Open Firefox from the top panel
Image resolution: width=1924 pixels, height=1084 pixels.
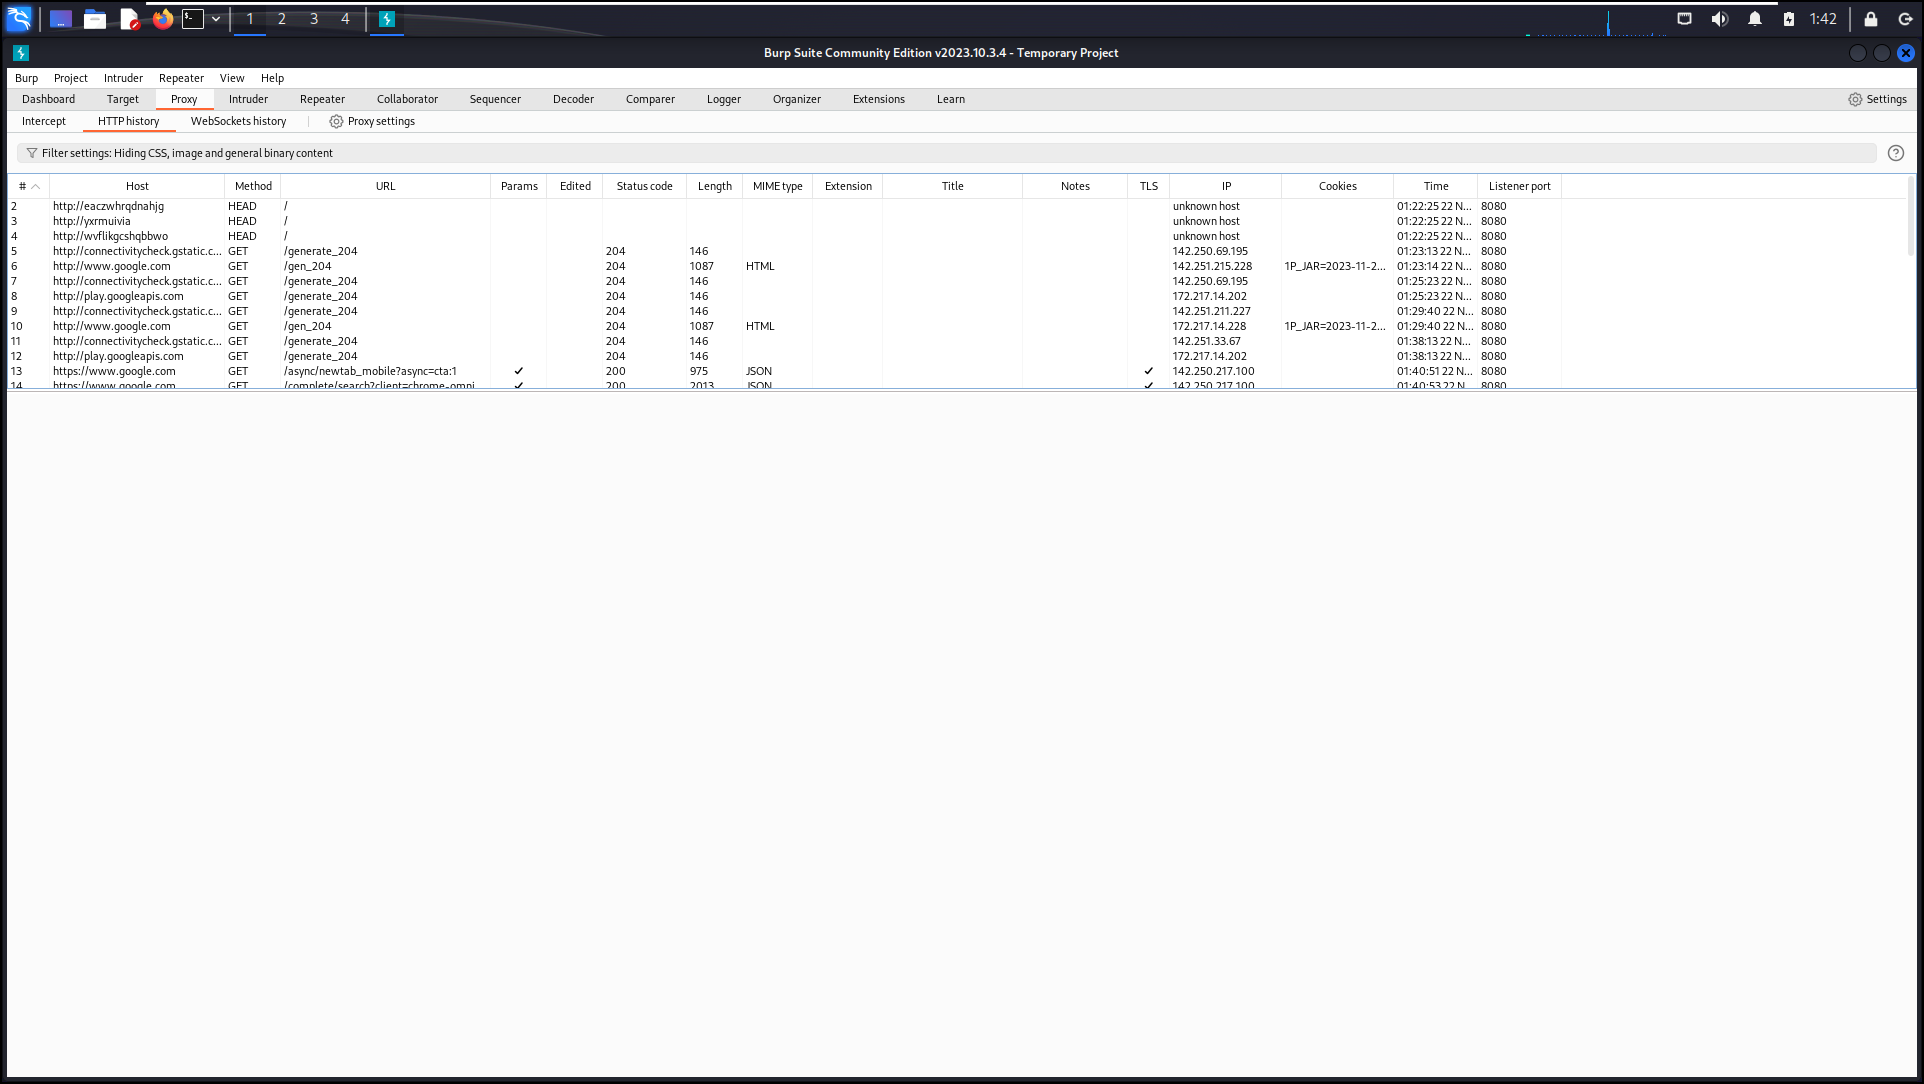tap(163, 18)
